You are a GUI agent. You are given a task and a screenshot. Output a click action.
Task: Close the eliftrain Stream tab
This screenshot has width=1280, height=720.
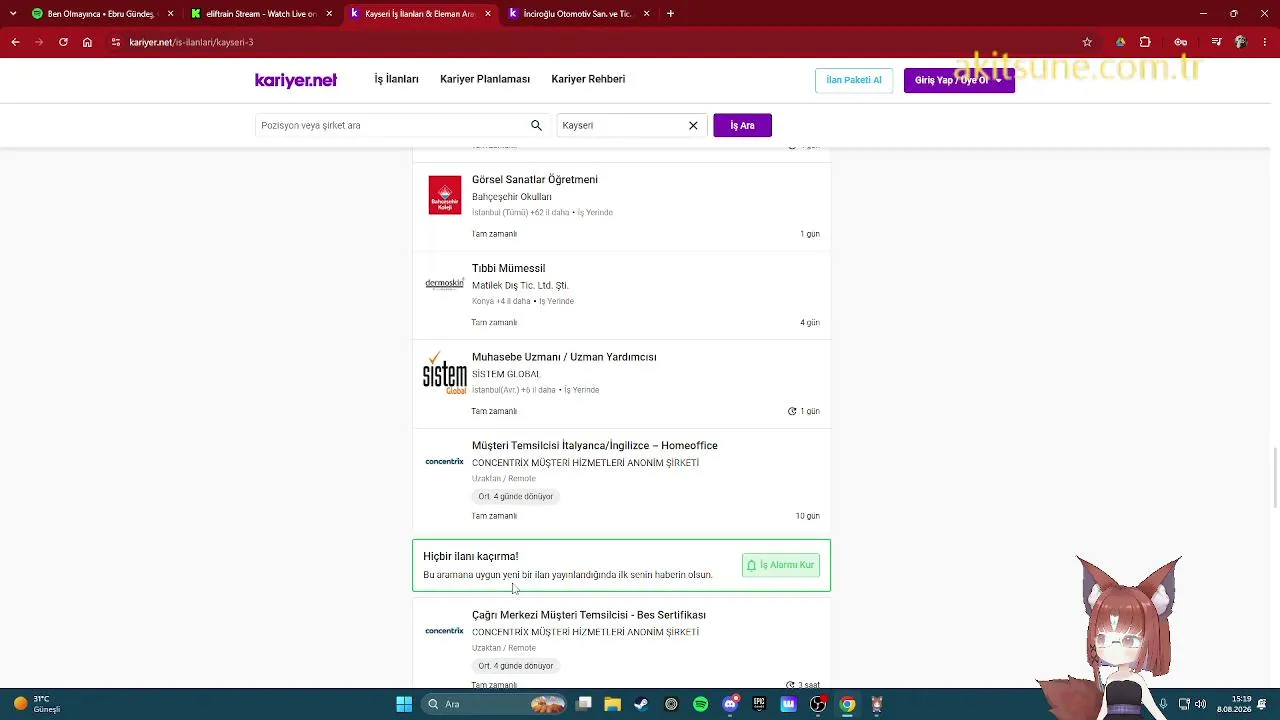click(x=329, y=14)
